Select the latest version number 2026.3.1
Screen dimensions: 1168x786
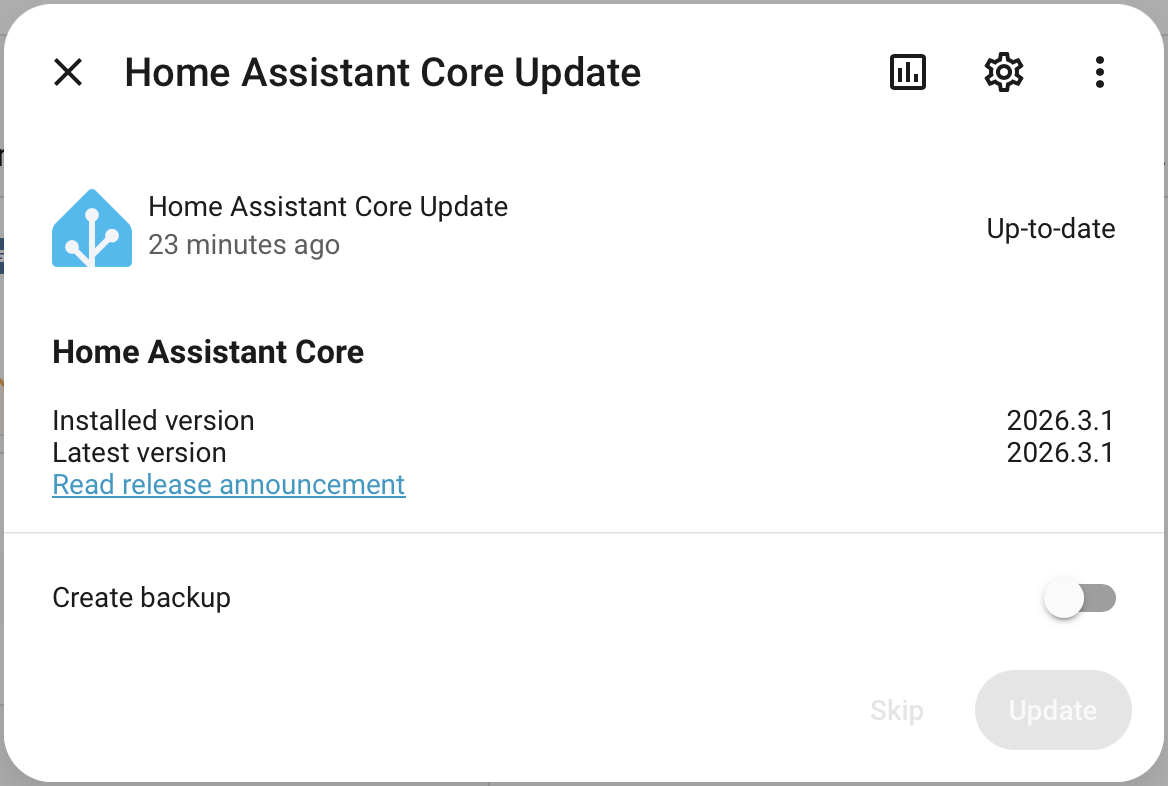[x=1060, y=452]
